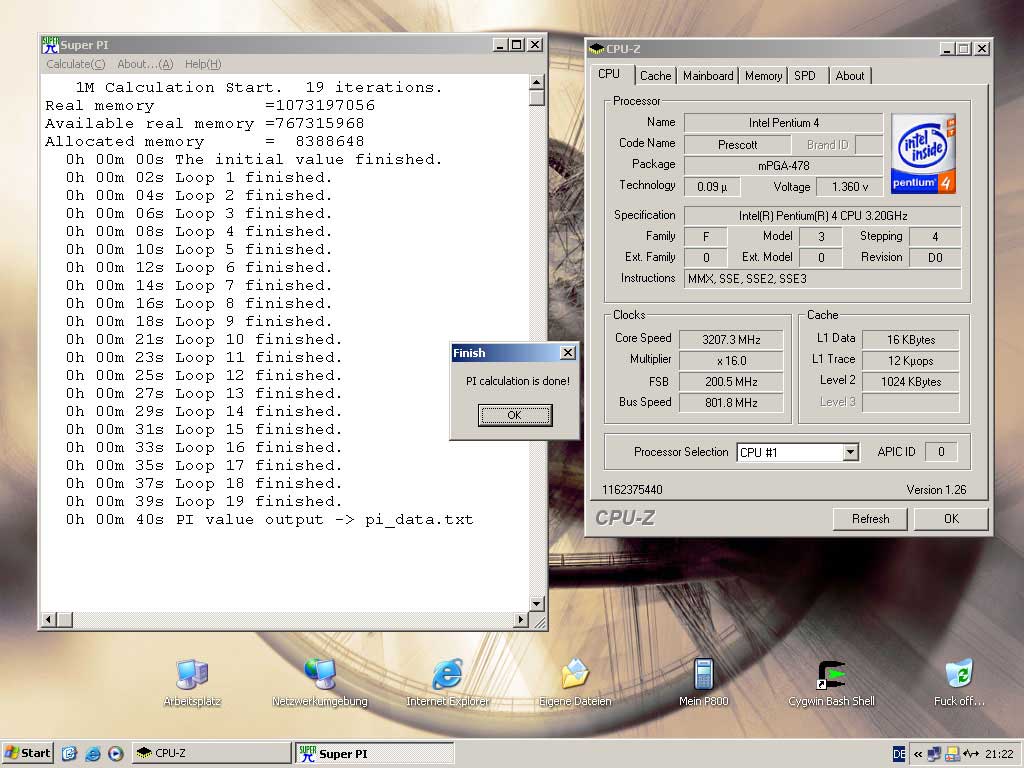Switch to the Mainboard tab
1024x768 pixels.
click(708, 76)
